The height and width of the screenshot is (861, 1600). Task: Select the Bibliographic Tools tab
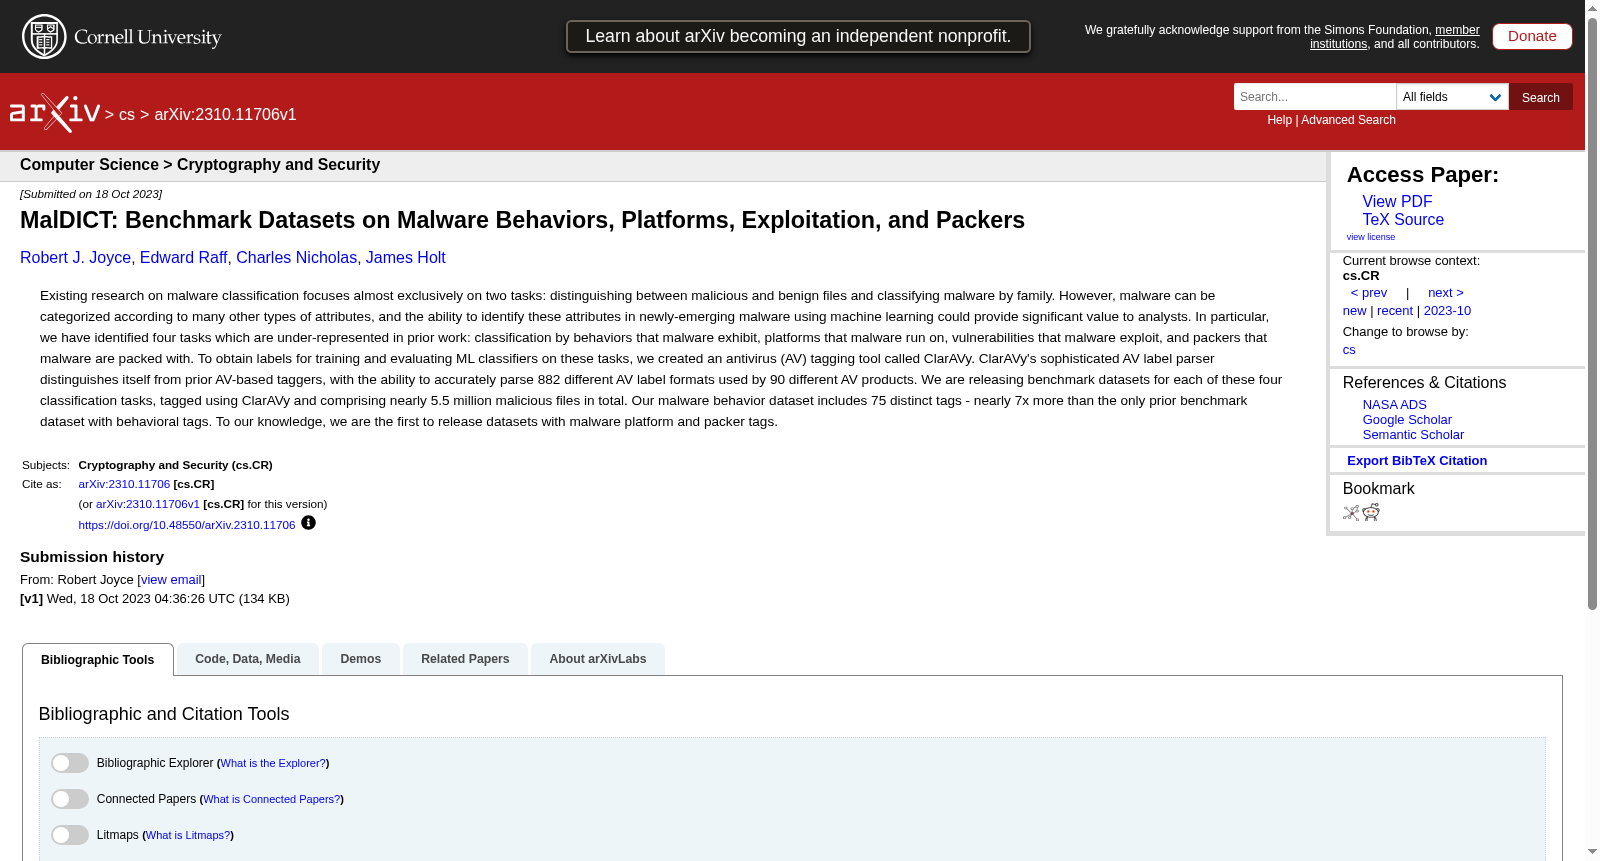[98, 660]
